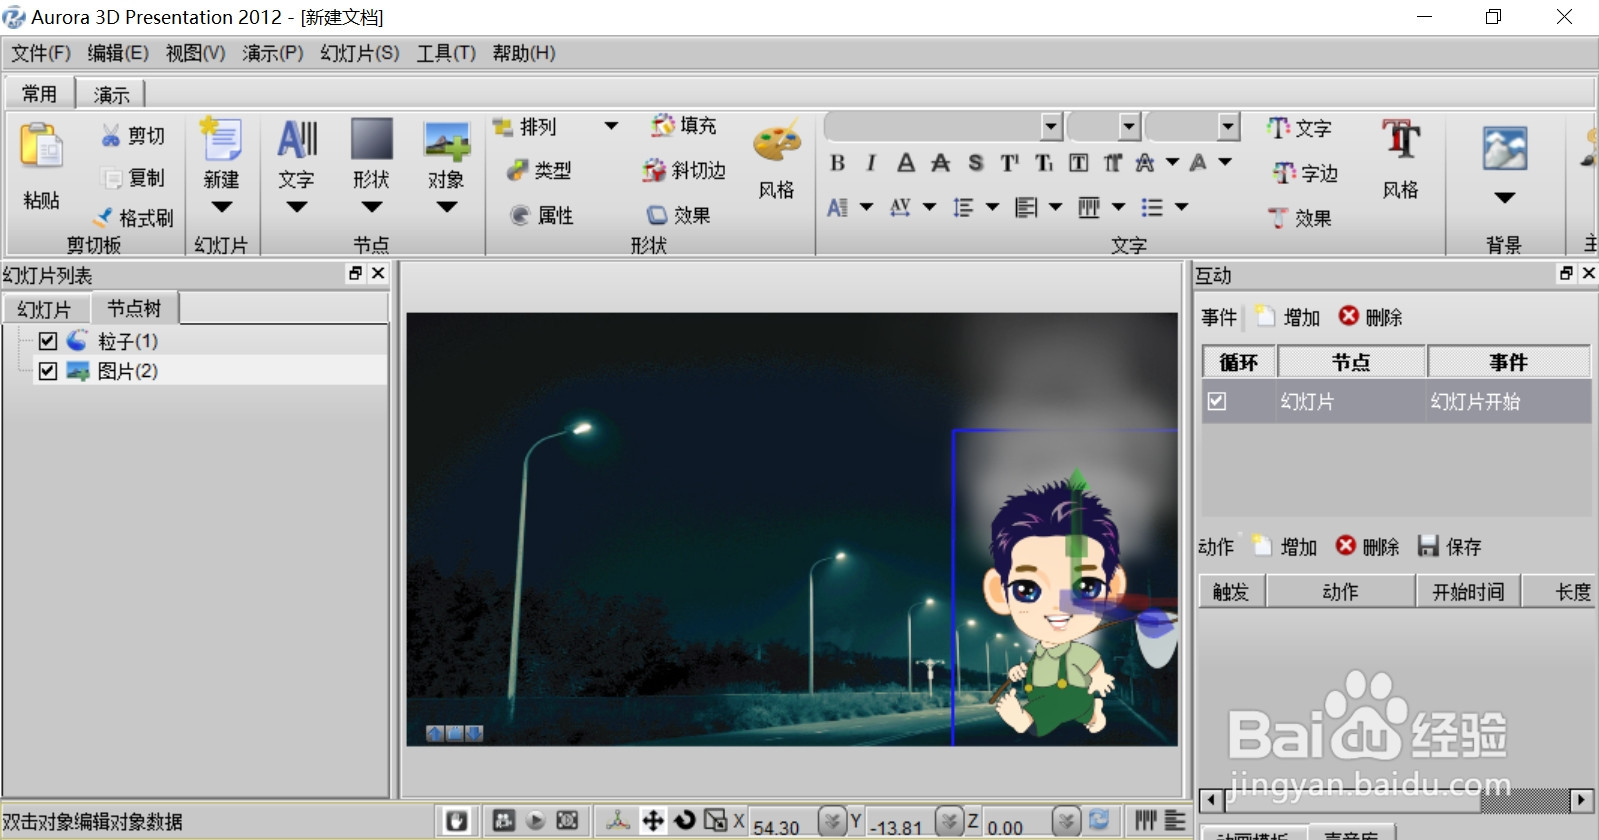Open the 幻灯片(S) menu
This screenshot has height=840, width=1599.
(x=360, y=53)
